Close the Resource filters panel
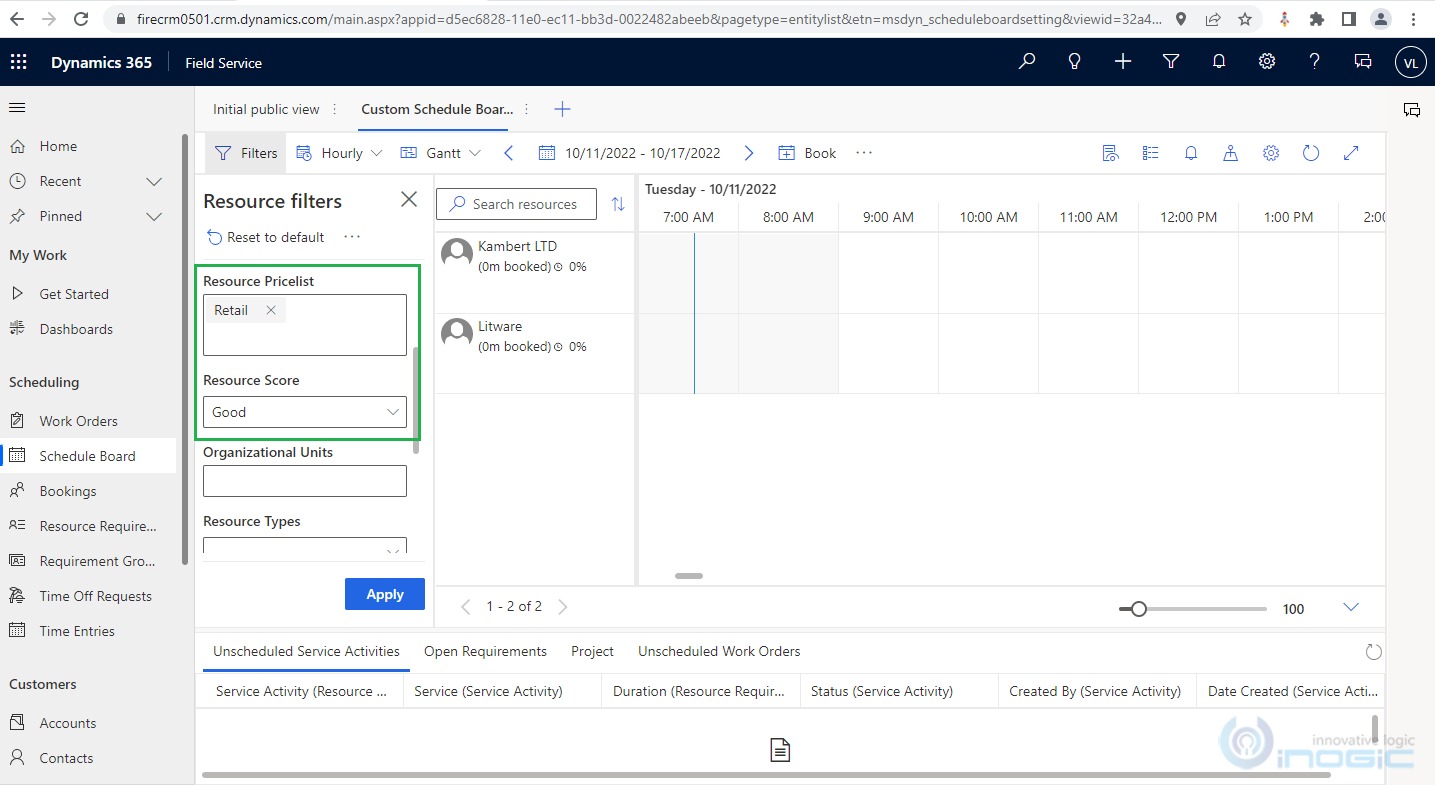The height and width of the screenshot is (785, 1435). point(408,200)
